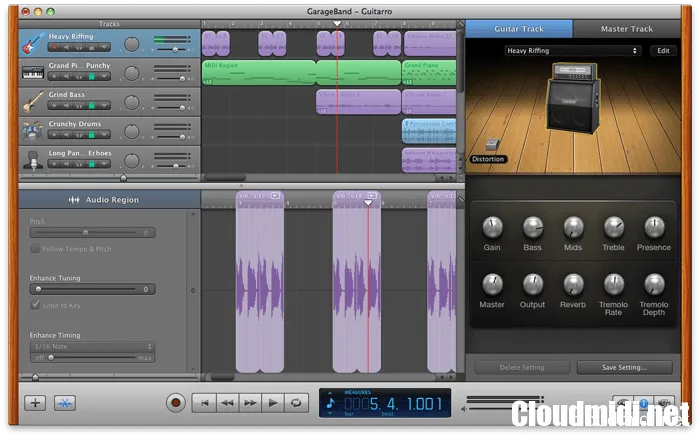Viewport: 700px width, 437px height.
Task: Click the Heavy Riffing electric guitar icon
Action: [x=32, y=43]
